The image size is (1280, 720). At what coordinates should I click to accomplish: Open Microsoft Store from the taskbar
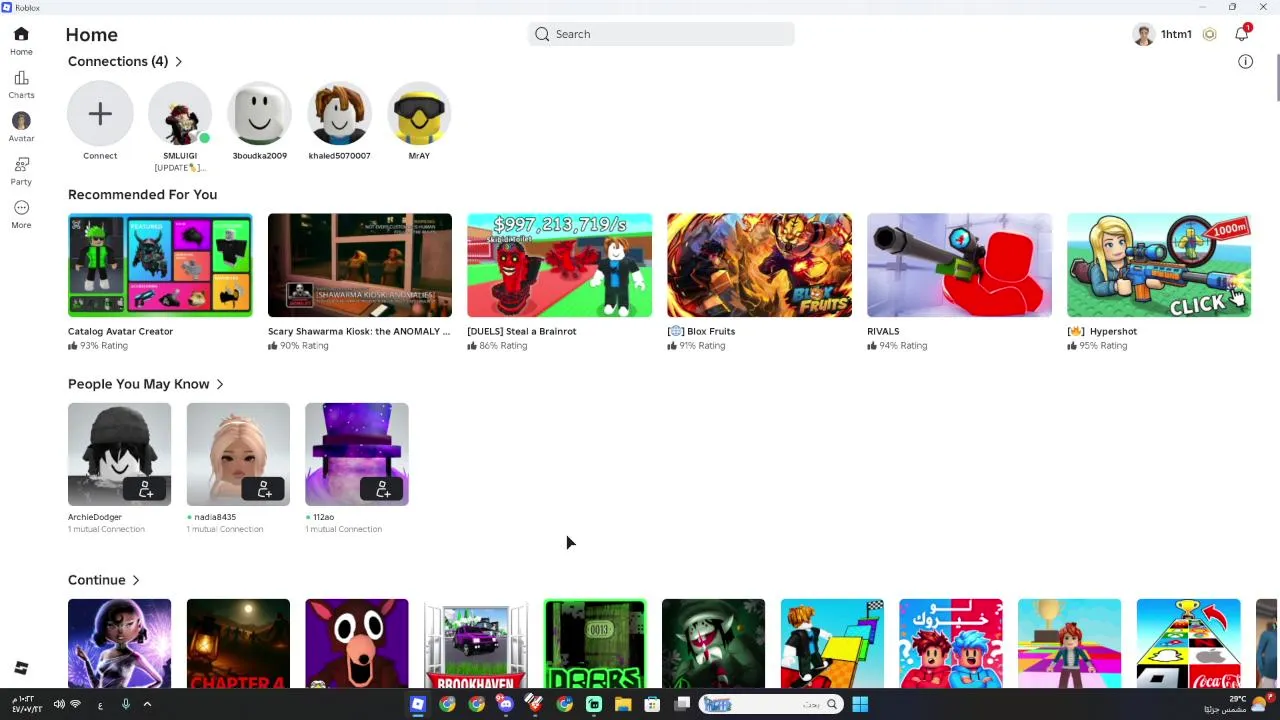tap(652, 704)
